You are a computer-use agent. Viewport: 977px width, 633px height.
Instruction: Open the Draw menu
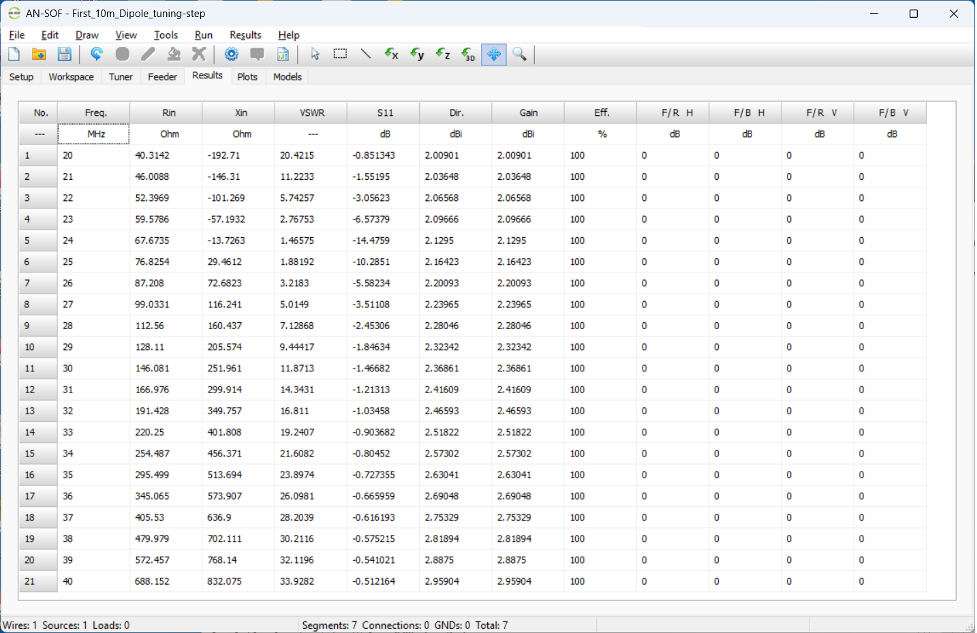(x=87, y=35)
